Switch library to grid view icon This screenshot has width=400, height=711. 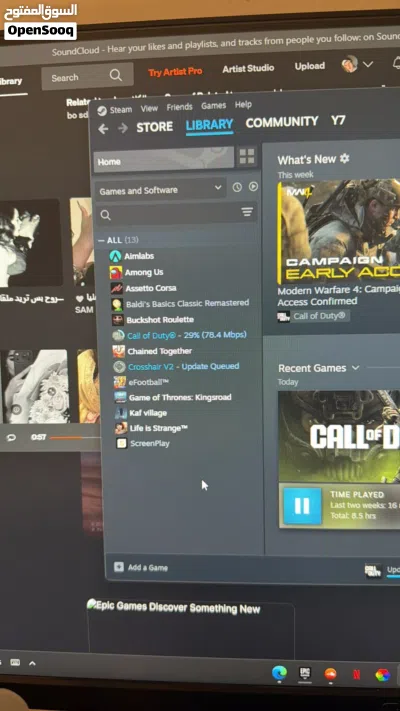pos(247,156)
